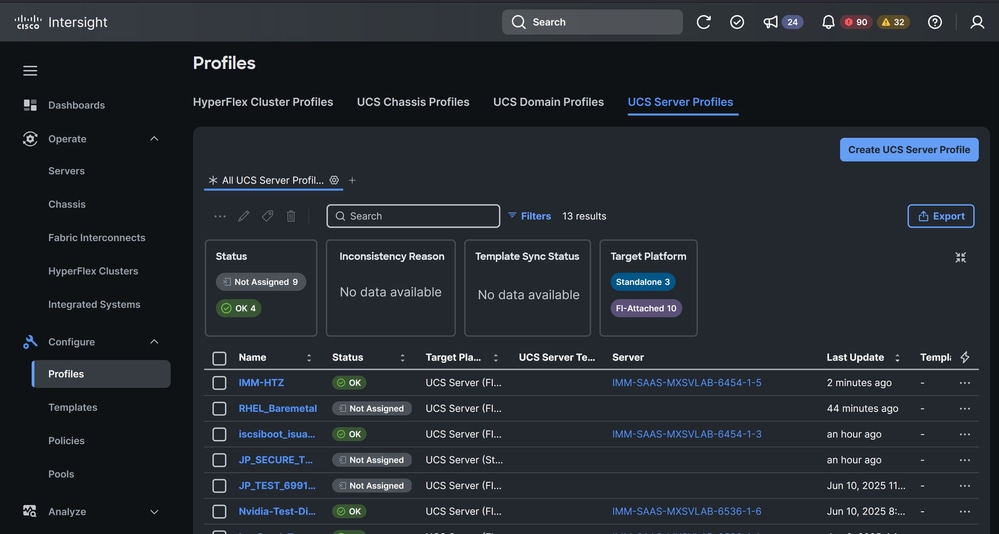Click the Export button

click(941, 217)
